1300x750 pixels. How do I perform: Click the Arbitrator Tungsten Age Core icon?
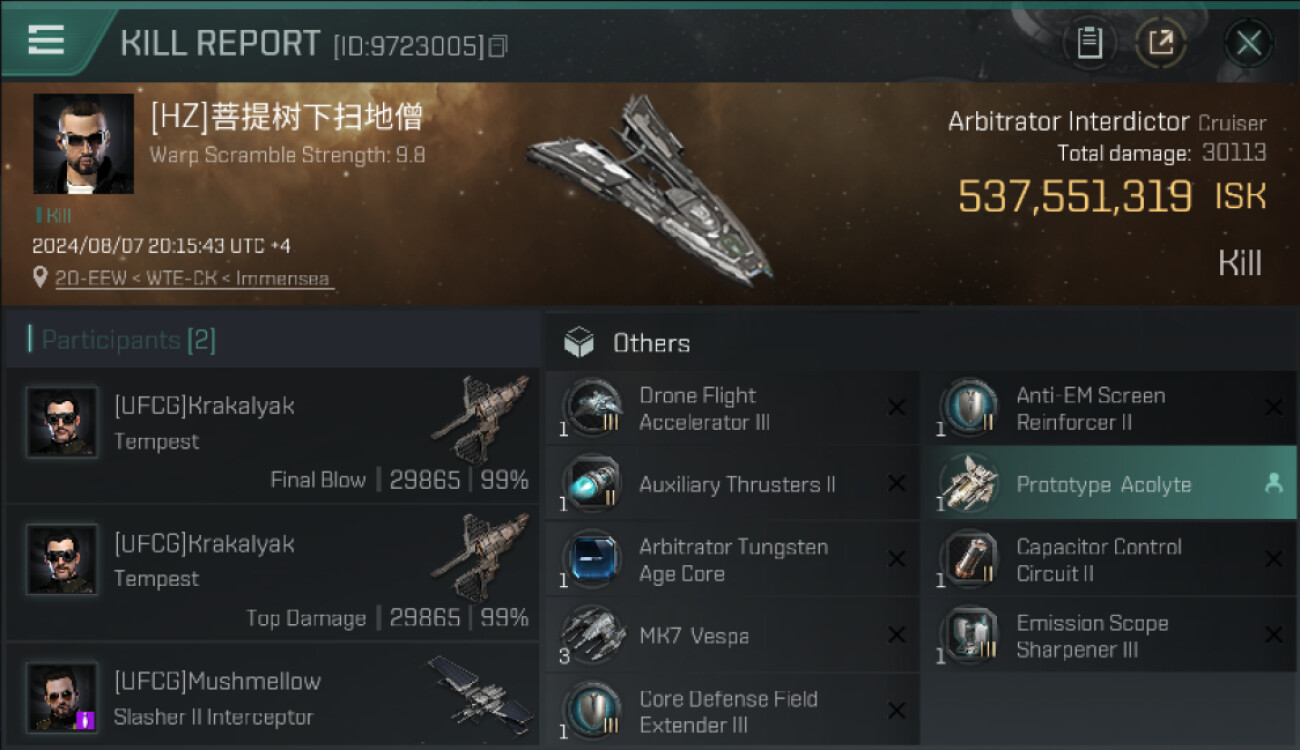[x=592, y=560]
